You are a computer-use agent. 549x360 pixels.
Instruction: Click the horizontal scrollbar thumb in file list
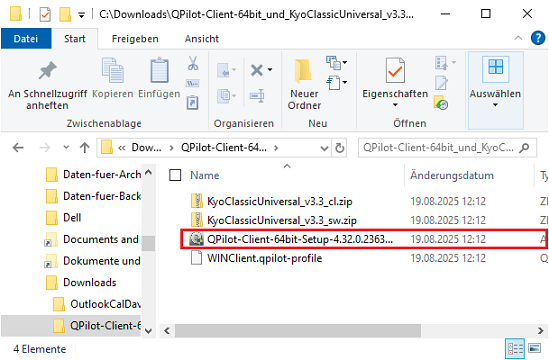pyautogui.click(x=298, y=331)
